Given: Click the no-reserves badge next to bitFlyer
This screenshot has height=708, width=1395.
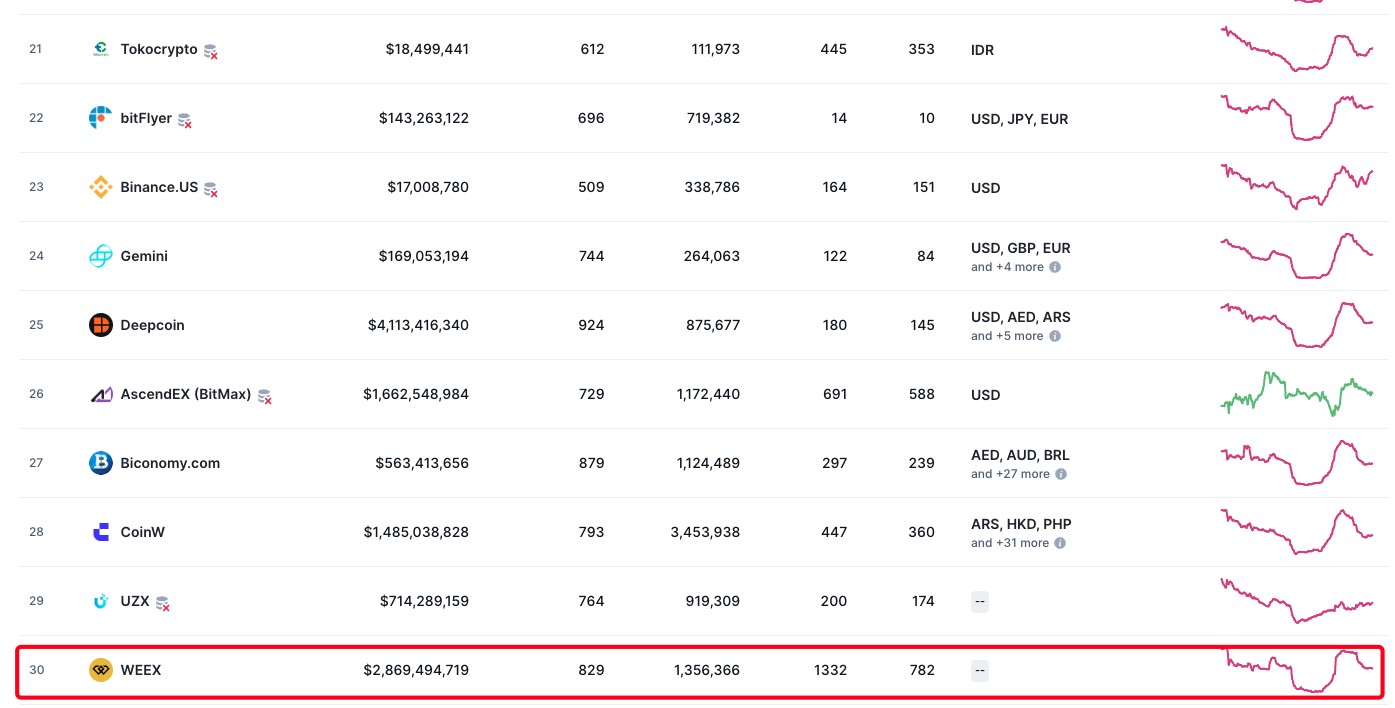Looking at the screenshot, I should tap(184, 120).
